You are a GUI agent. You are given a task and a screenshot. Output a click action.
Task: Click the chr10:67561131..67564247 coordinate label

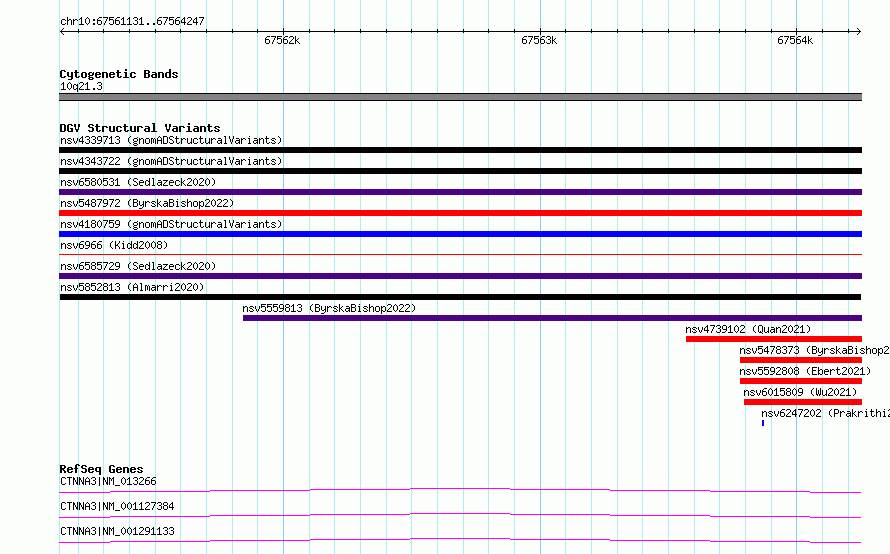132,21
